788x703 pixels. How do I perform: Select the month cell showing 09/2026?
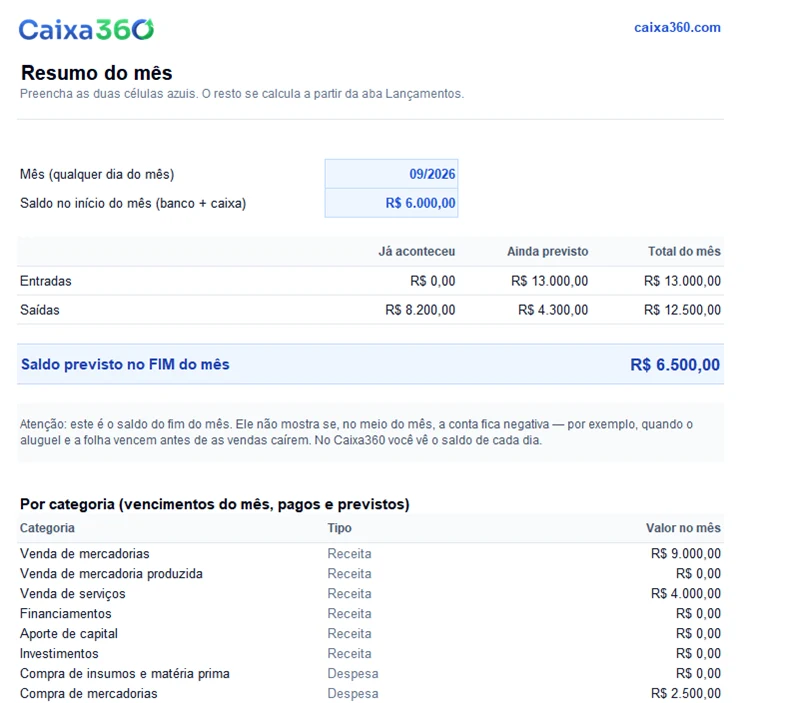[x=391, y=174]
